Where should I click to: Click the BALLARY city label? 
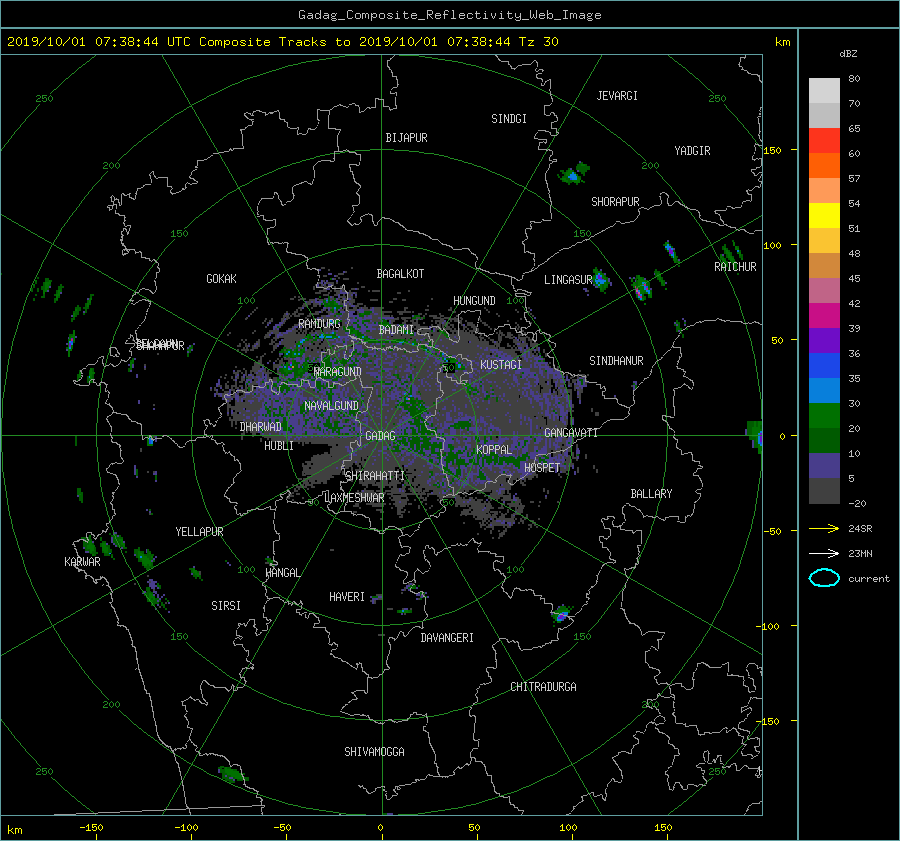pyautogui.click(x=651, y=494)
